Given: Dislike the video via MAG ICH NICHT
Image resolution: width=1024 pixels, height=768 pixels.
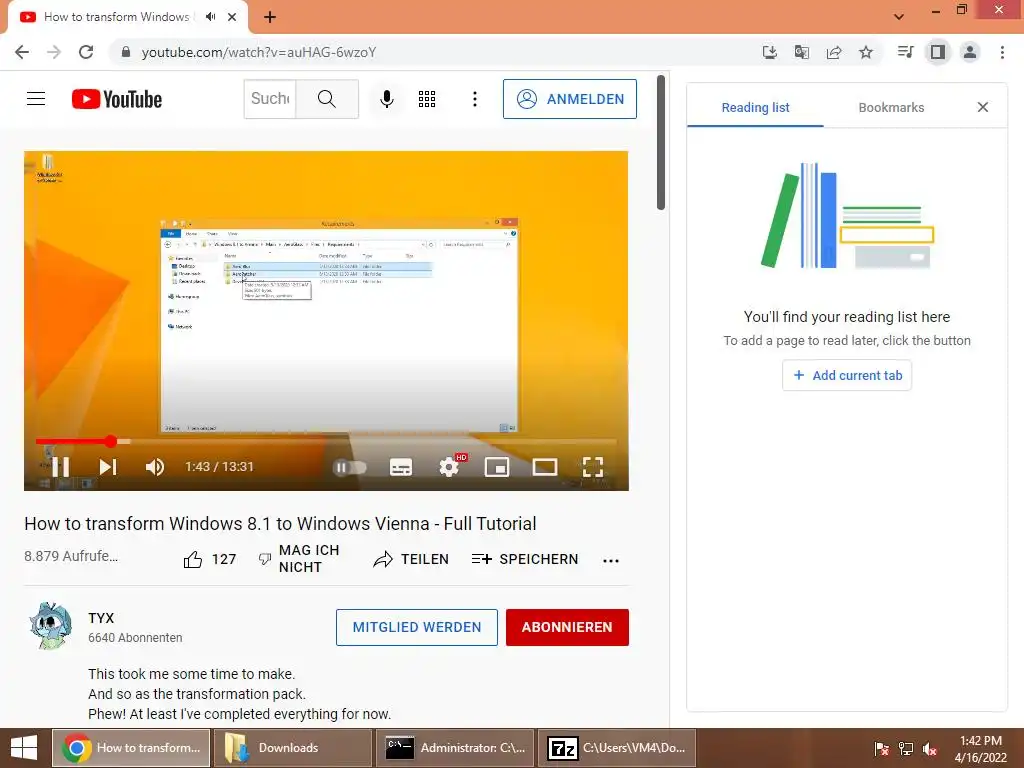Looking at the screenshot, I should (x=299, y=559).
